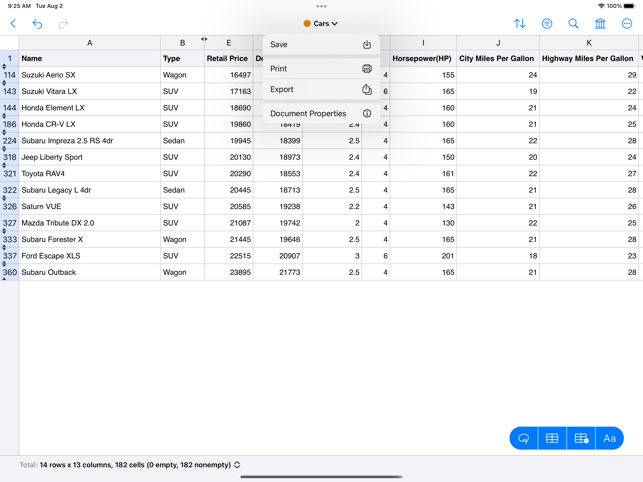Tap the three-dot multitasking indicator
Viewport: 643px width, 482px height.
pyautogui.click(x=322, y=6)
